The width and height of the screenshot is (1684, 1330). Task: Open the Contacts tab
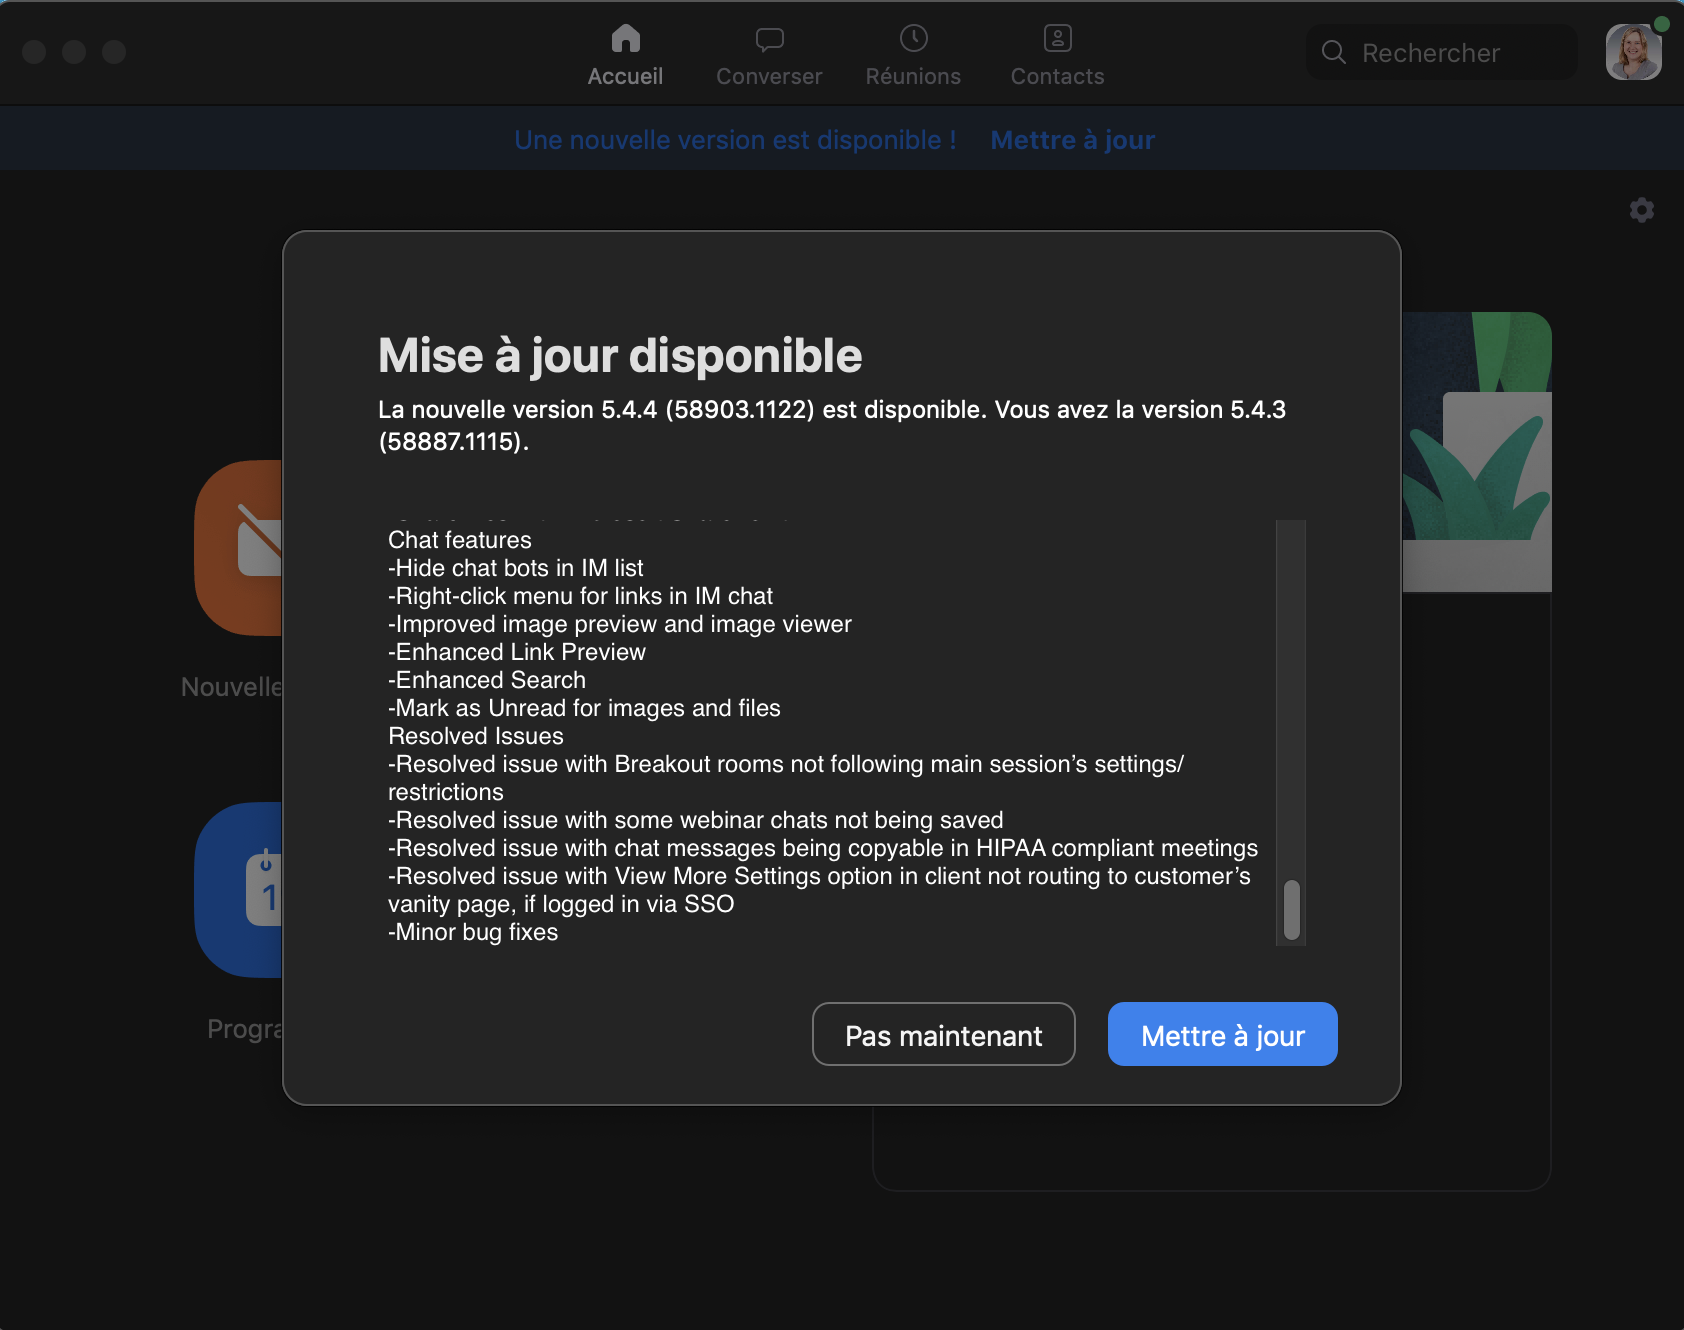[x=1057, y=55]
